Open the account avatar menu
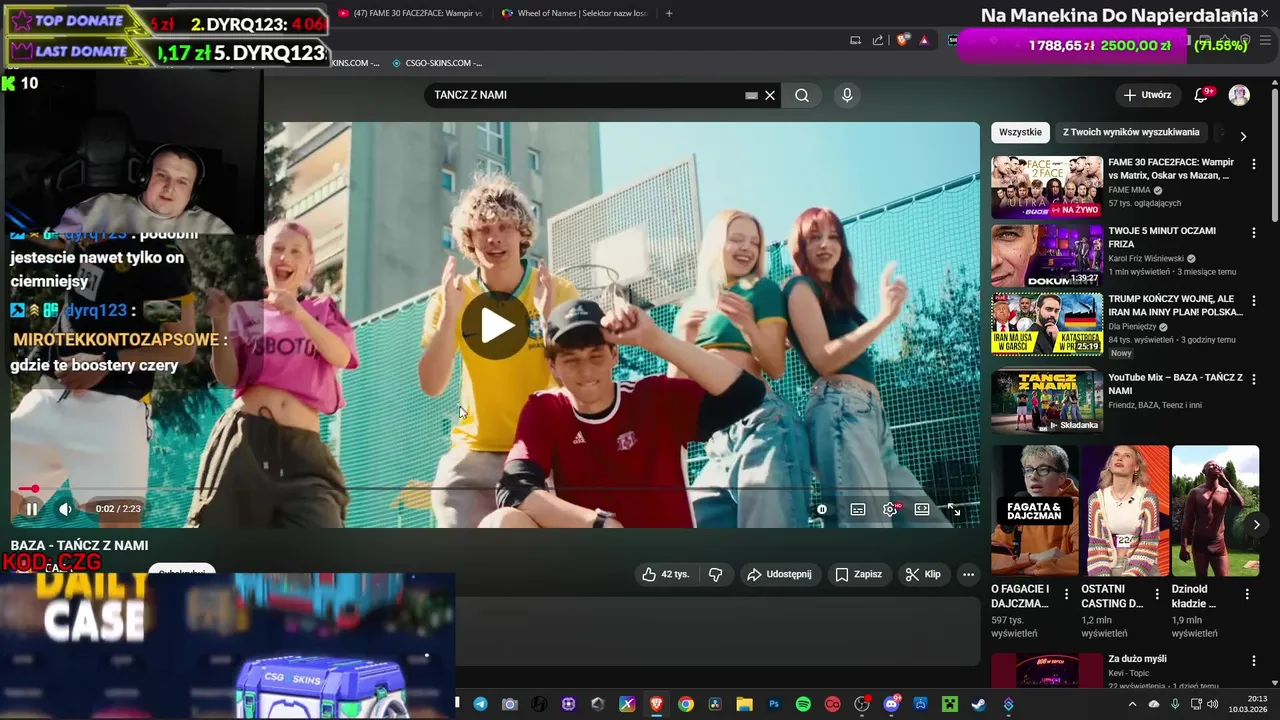 pyautogui.click(x=1239, y=95)
